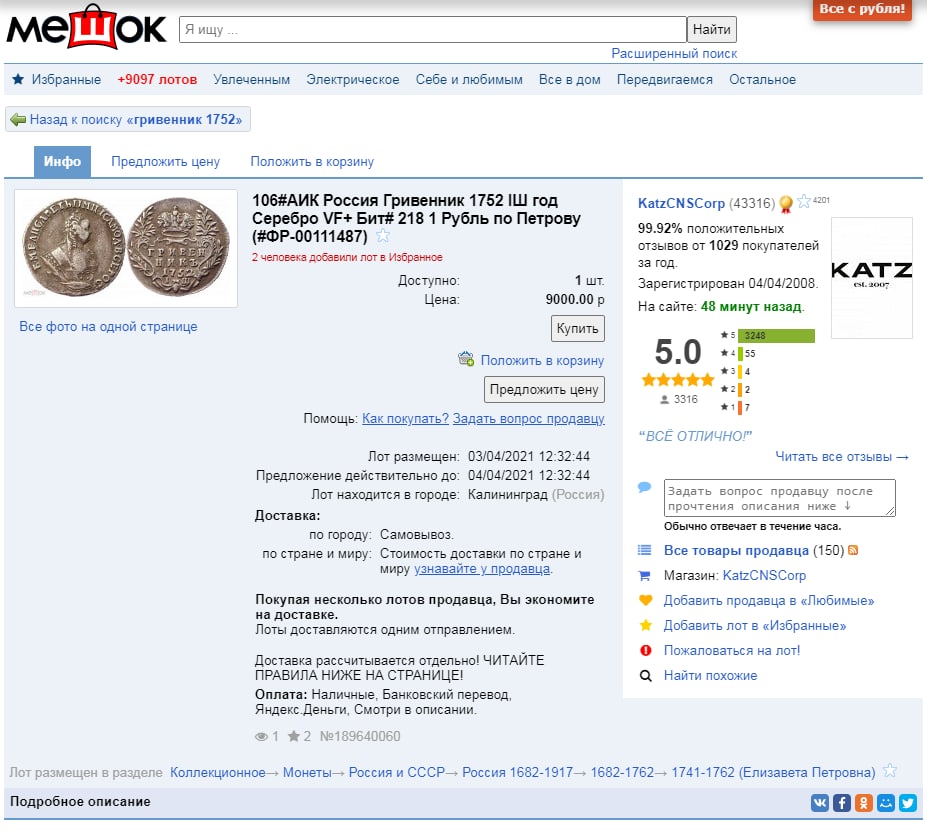The image size is (927, 831).
Task: Toggle the star beside the category breadcrumb
Action: pyautogui.click(x=890, y=771)
